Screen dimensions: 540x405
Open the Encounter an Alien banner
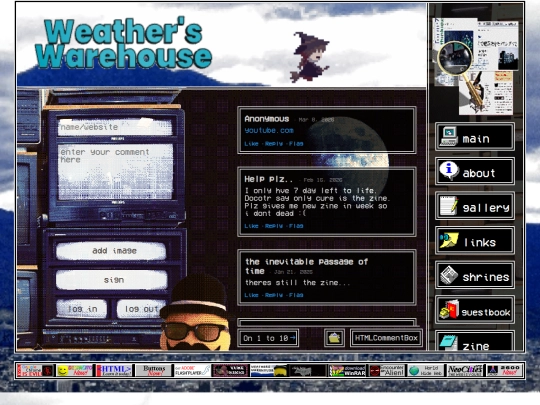pyautogui.click(x=386, y=371)
